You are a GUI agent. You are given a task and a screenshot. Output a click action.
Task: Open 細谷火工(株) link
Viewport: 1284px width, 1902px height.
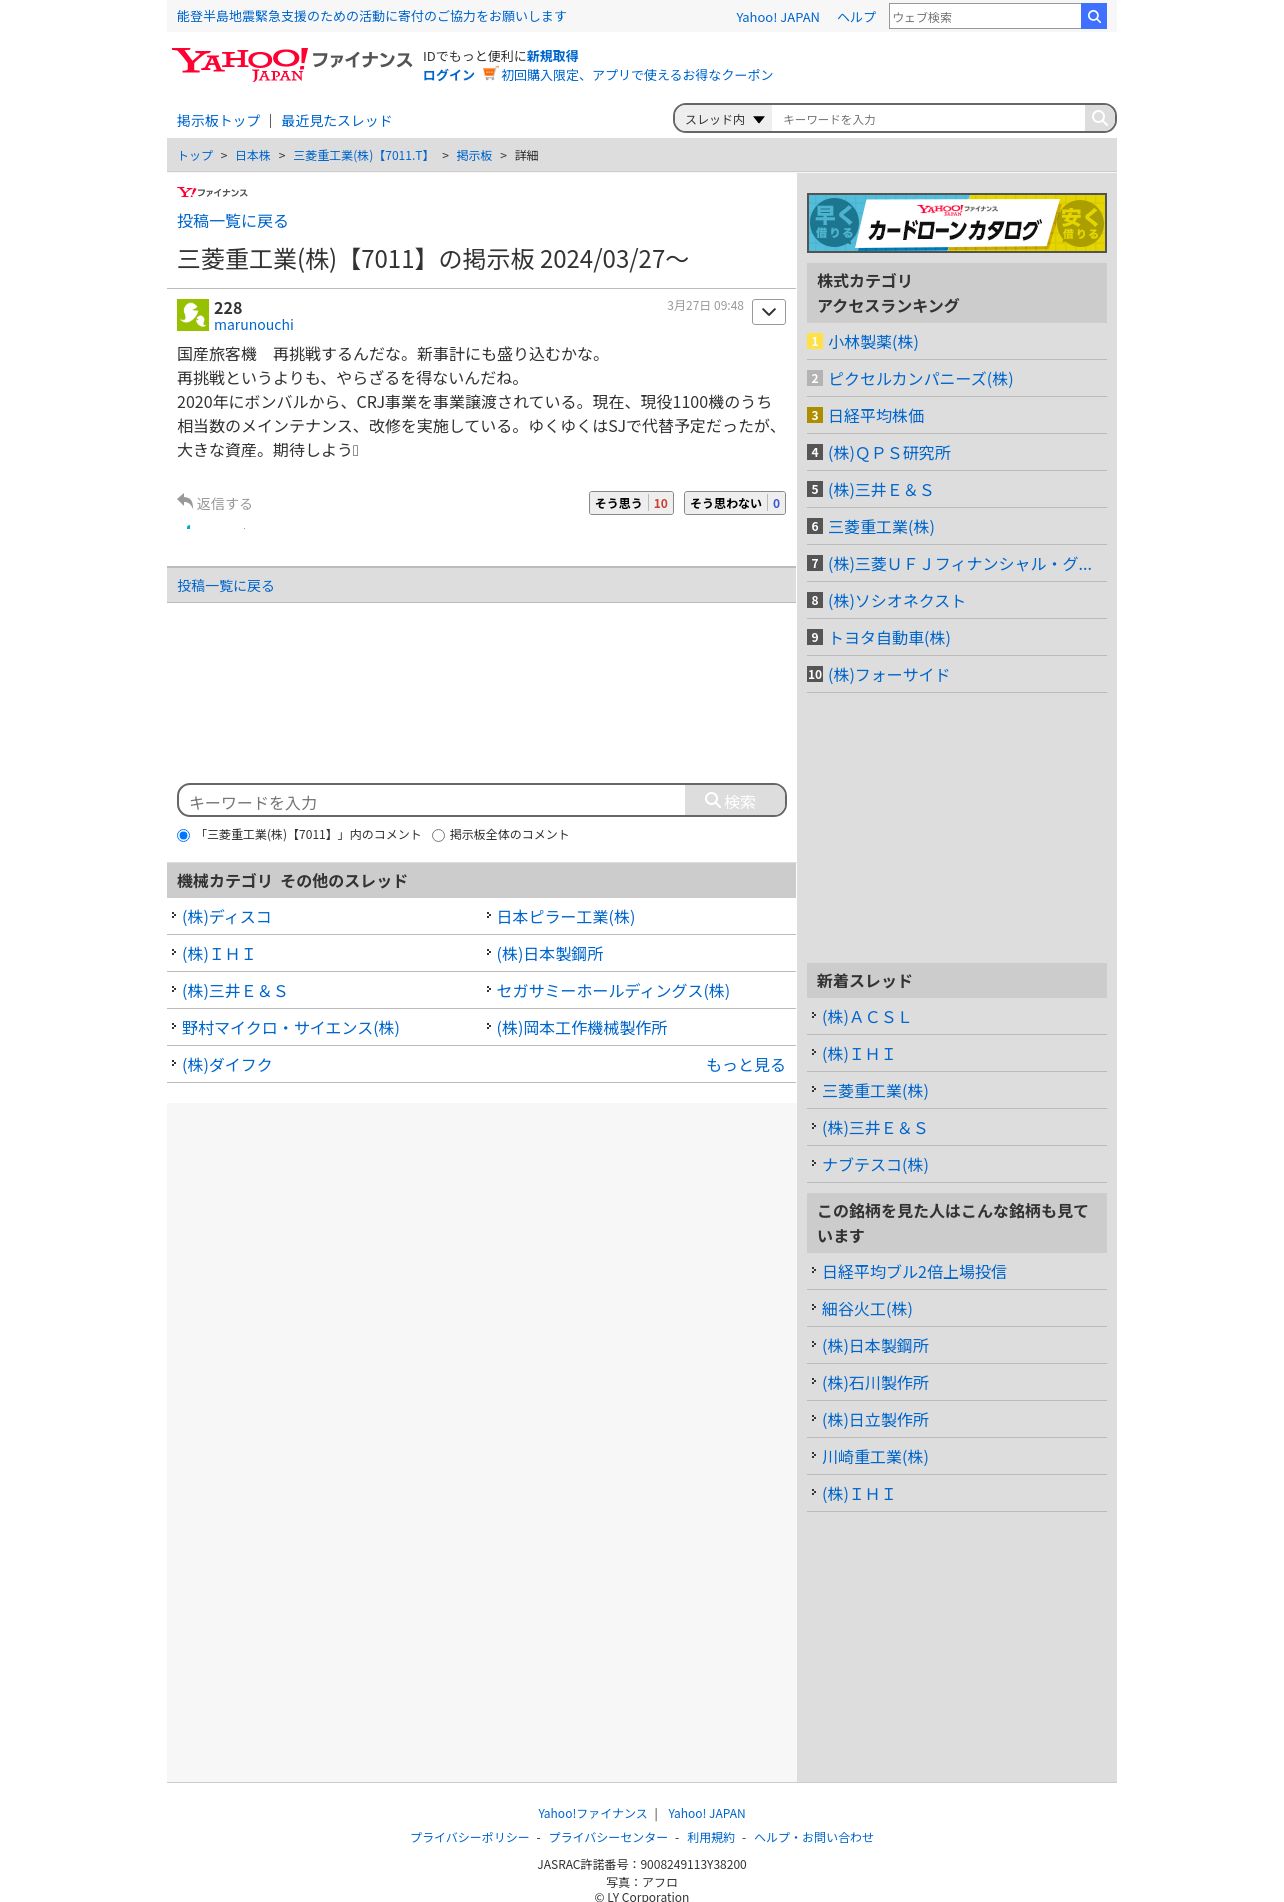[867, 1309]
